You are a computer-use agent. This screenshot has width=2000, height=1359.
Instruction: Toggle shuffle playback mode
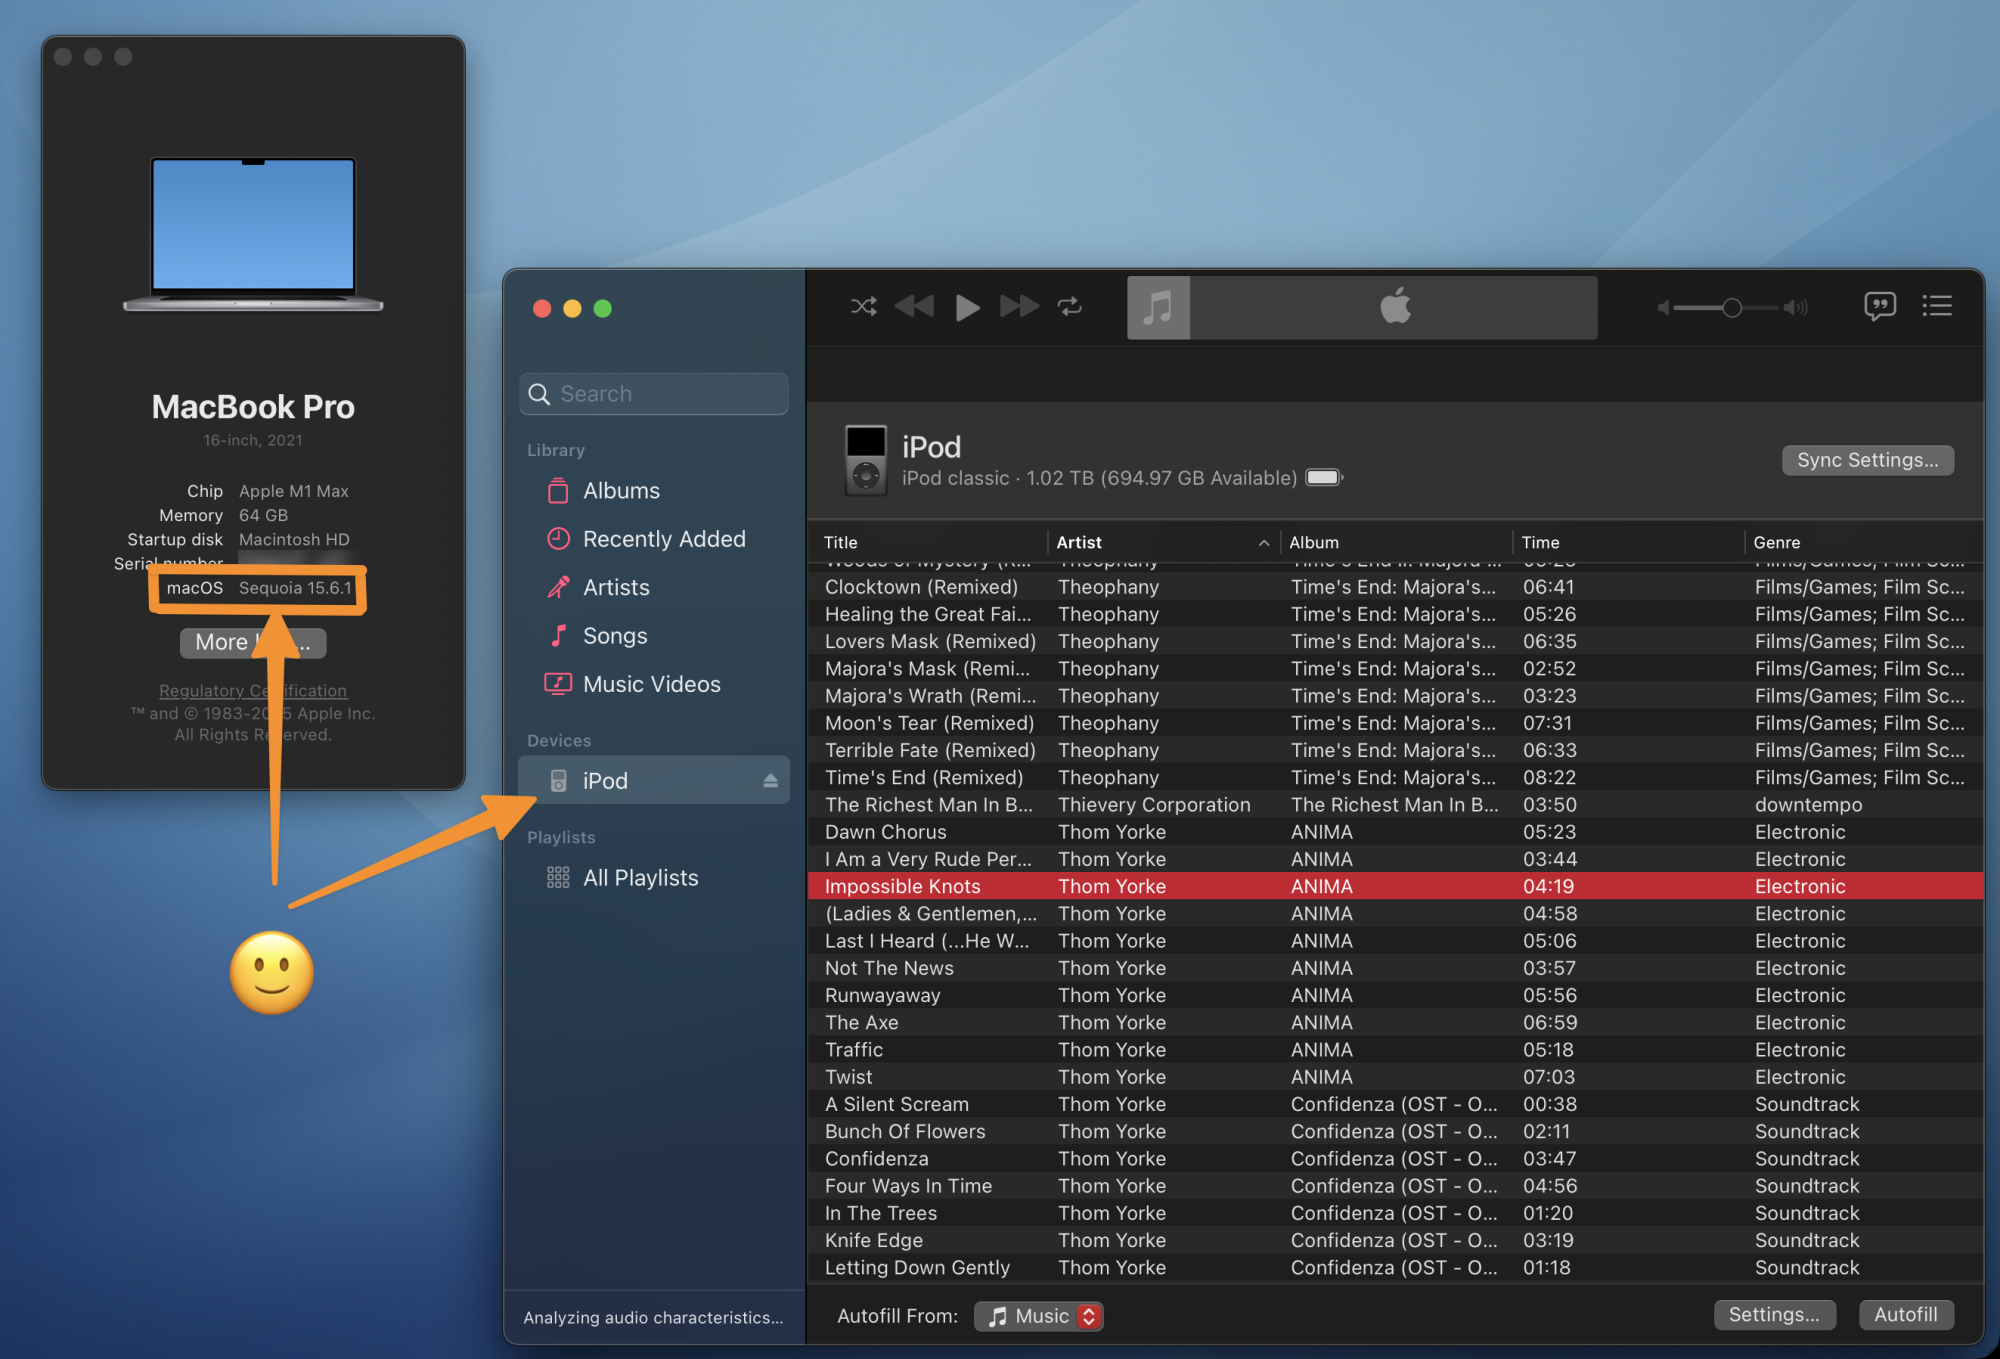(863, 307)
